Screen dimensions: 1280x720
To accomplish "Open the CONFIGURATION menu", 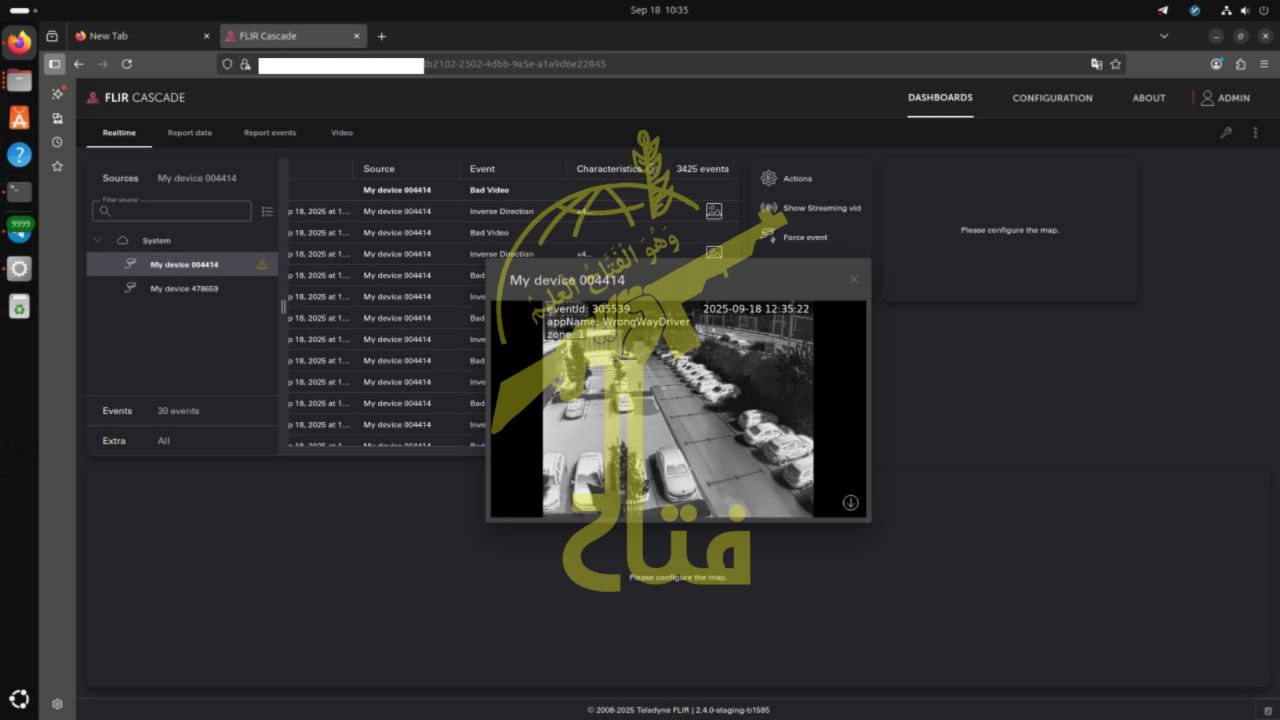I will pos(1052,98).
